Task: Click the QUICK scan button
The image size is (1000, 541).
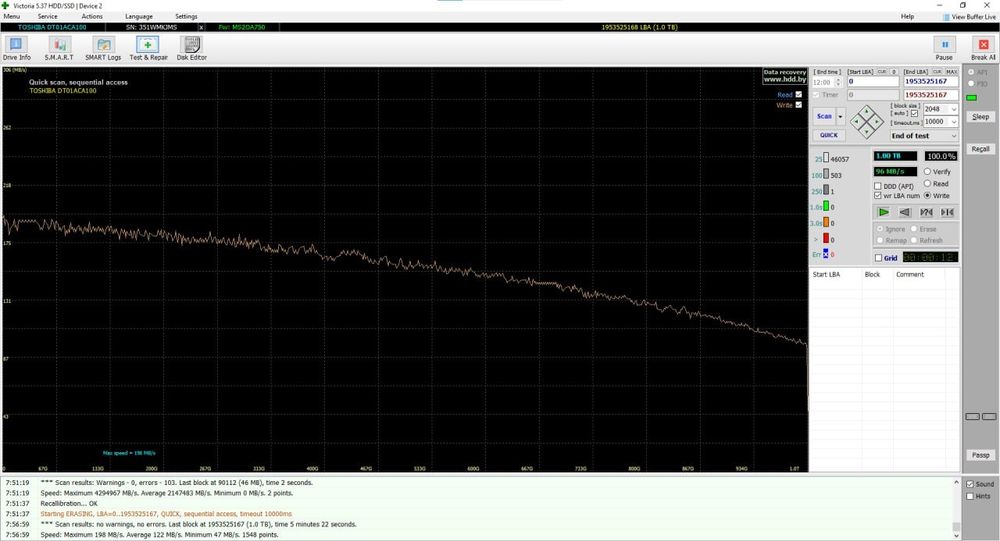Action: (x=829, y=135)
